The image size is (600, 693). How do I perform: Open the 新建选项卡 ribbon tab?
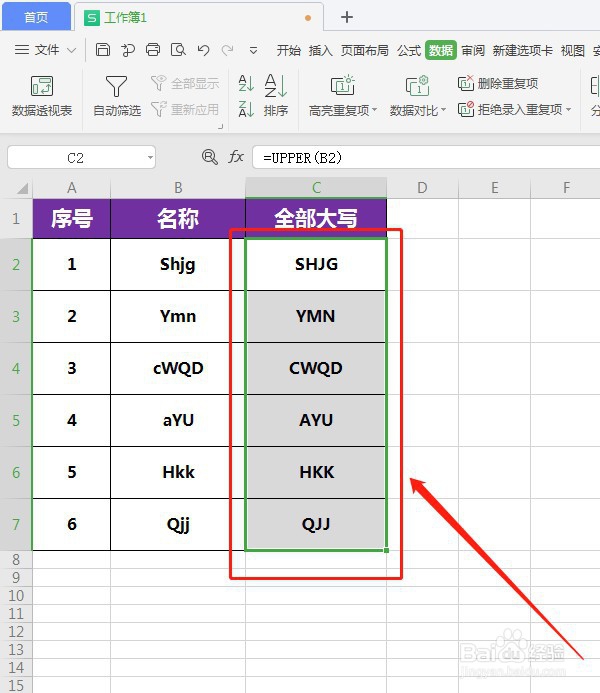tap(523, 50)
